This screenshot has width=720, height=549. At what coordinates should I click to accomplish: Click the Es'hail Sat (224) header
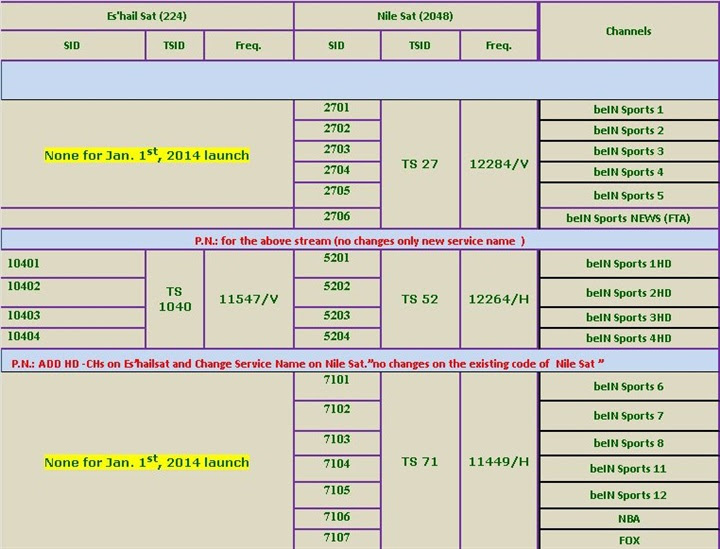tap(146, 17)
